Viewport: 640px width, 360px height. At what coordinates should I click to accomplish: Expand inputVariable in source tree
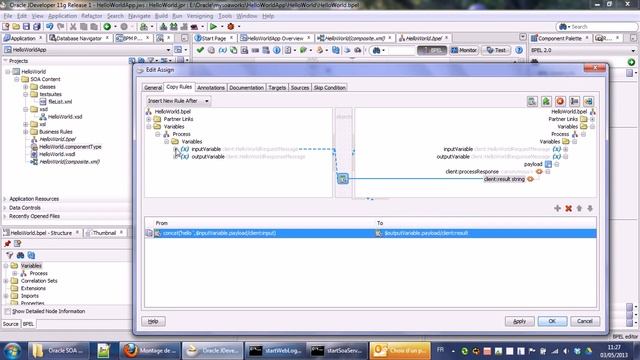pyautogui.click(x=176, y=149)
